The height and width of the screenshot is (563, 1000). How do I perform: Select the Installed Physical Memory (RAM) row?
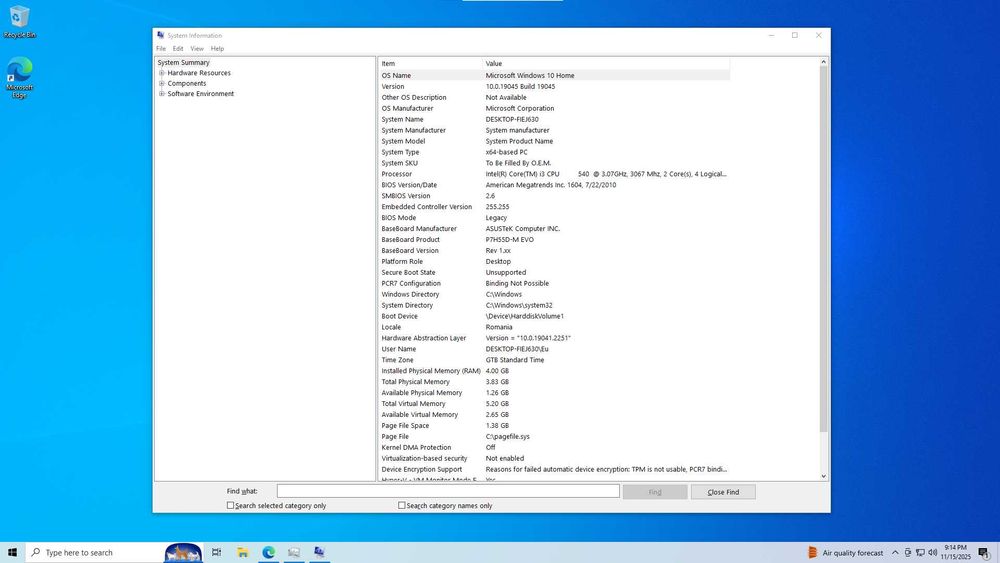pyautogui.click(x=554, y=370)
